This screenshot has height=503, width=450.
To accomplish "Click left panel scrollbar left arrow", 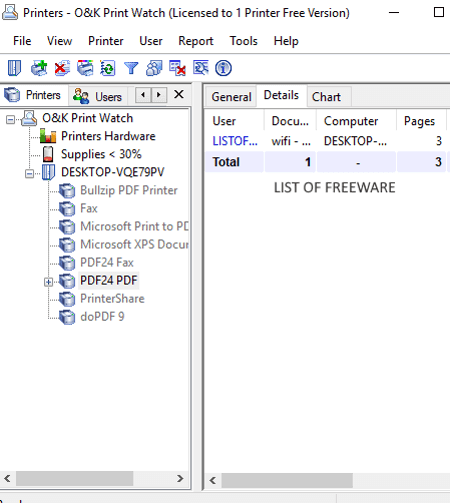I will coord(7,479).
